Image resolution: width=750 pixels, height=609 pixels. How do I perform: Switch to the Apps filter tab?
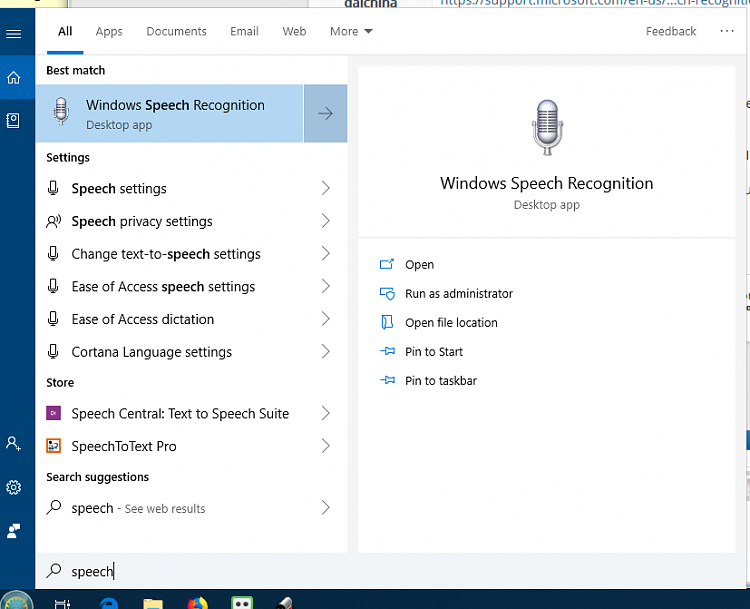(109, 32)
